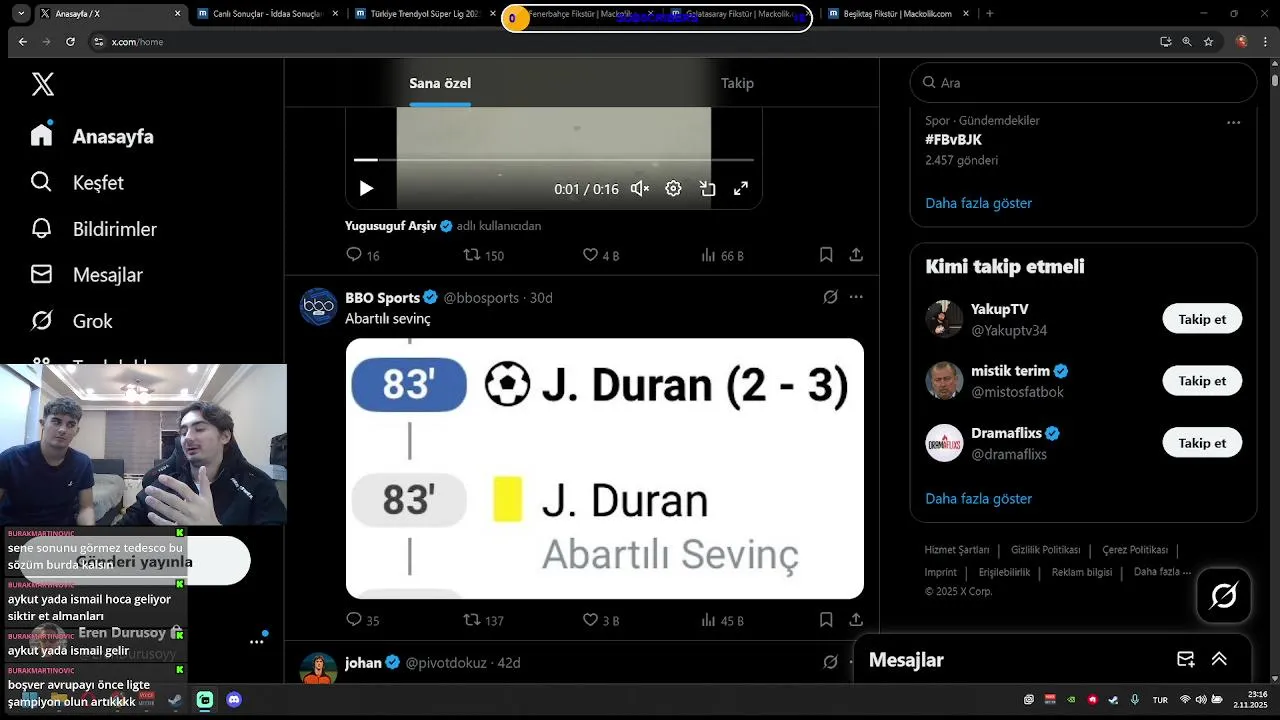
Task: Reply to Yugusuguf Arşiv post (16 replies)
Action: (x=362, y=255)
